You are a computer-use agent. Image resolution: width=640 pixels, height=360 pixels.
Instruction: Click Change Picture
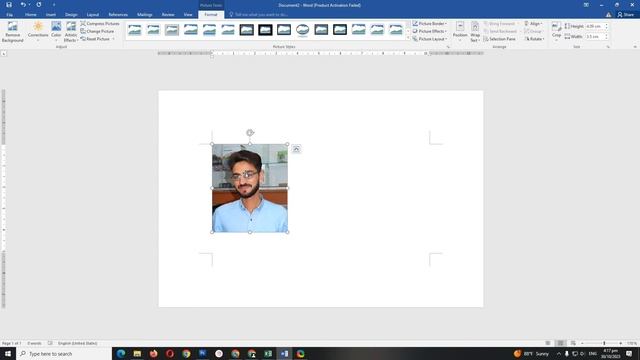pos(97,31)
